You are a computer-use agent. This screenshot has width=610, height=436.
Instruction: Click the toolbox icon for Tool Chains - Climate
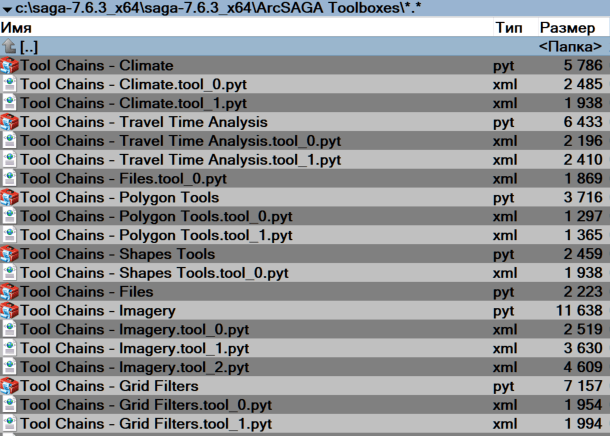click(10, 66)
